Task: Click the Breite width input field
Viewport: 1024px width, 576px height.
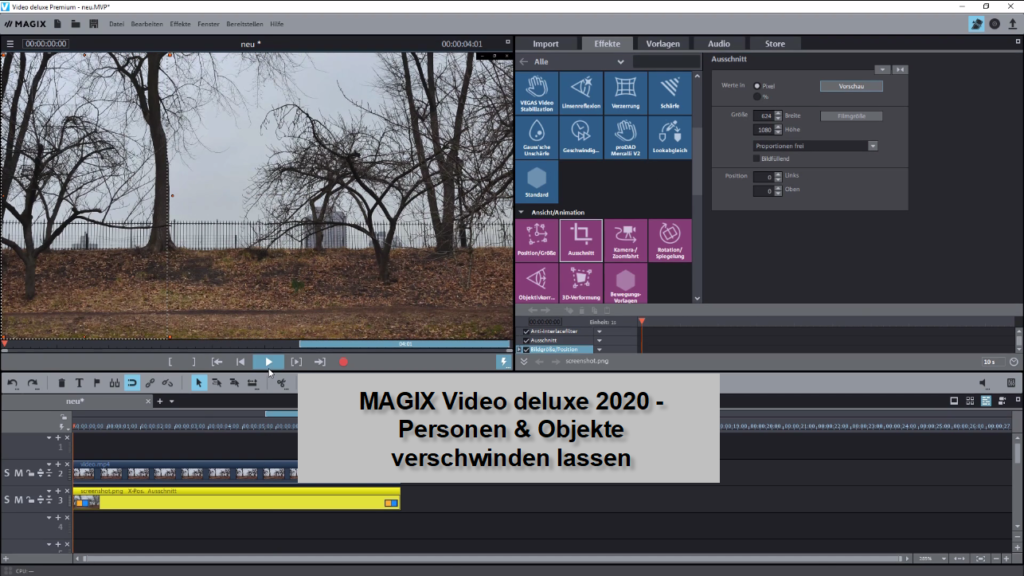Action: coord(763,116)
